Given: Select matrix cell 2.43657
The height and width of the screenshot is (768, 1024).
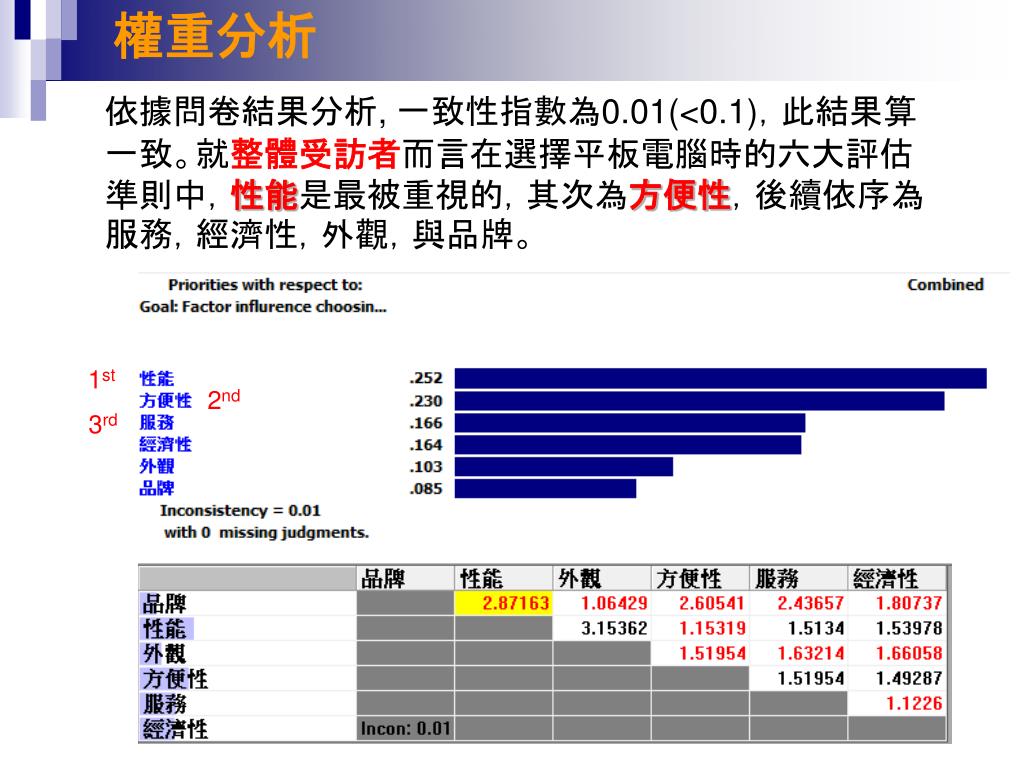Looking at the screenshot, I should pos(798,603).
